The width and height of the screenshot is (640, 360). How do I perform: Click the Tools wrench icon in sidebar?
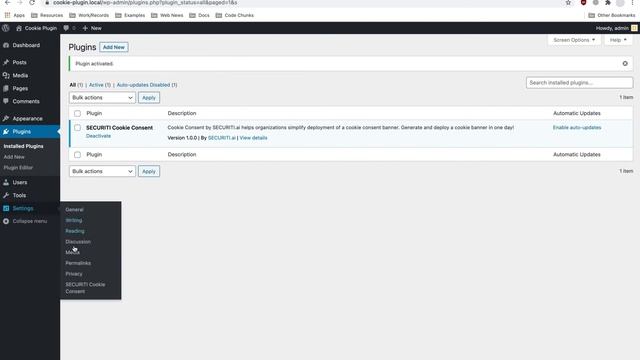pos(6,196)
